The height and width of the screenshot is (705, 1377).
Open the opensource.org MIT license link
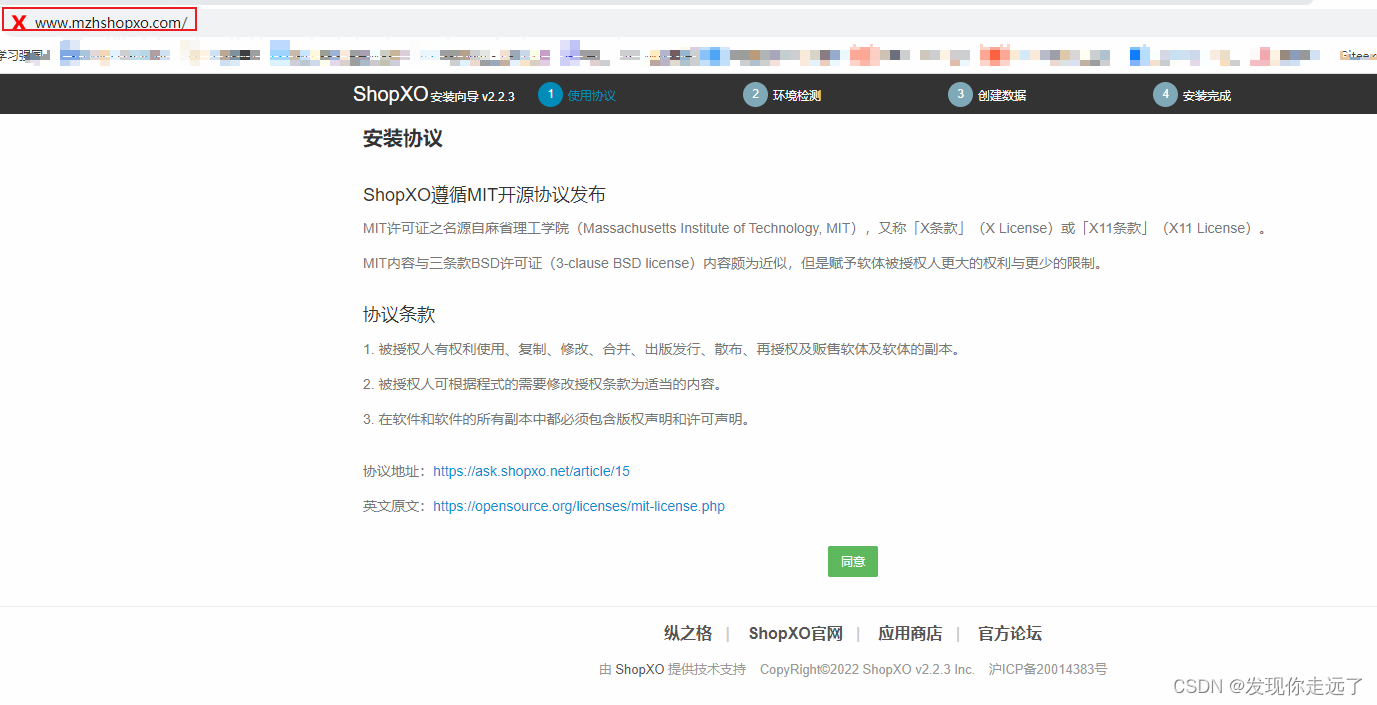coord(579,506)
